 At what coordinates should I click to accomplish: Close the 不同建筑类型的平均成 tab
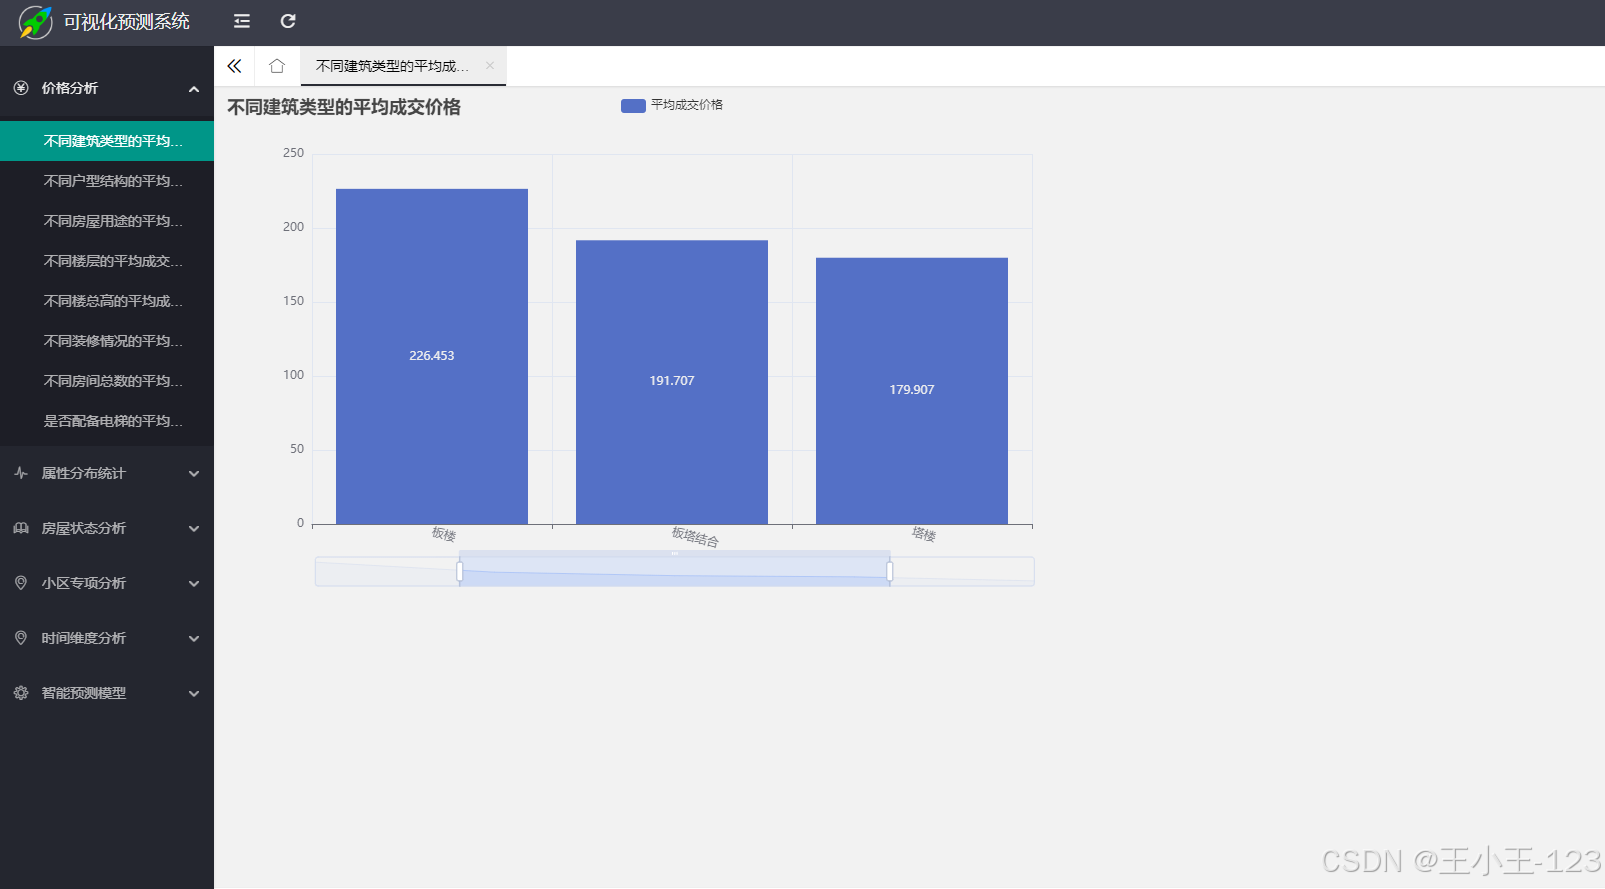point(490,66)
